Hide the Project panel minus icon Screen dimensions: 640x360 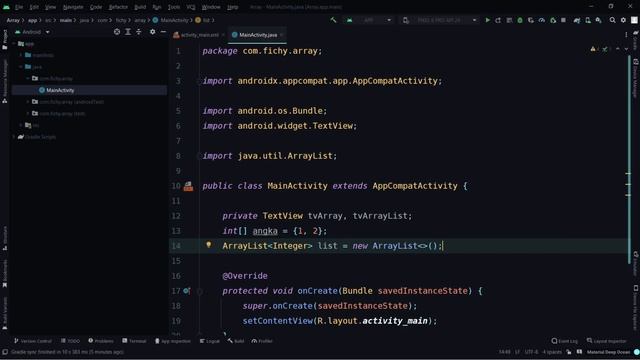pos(163,31)
